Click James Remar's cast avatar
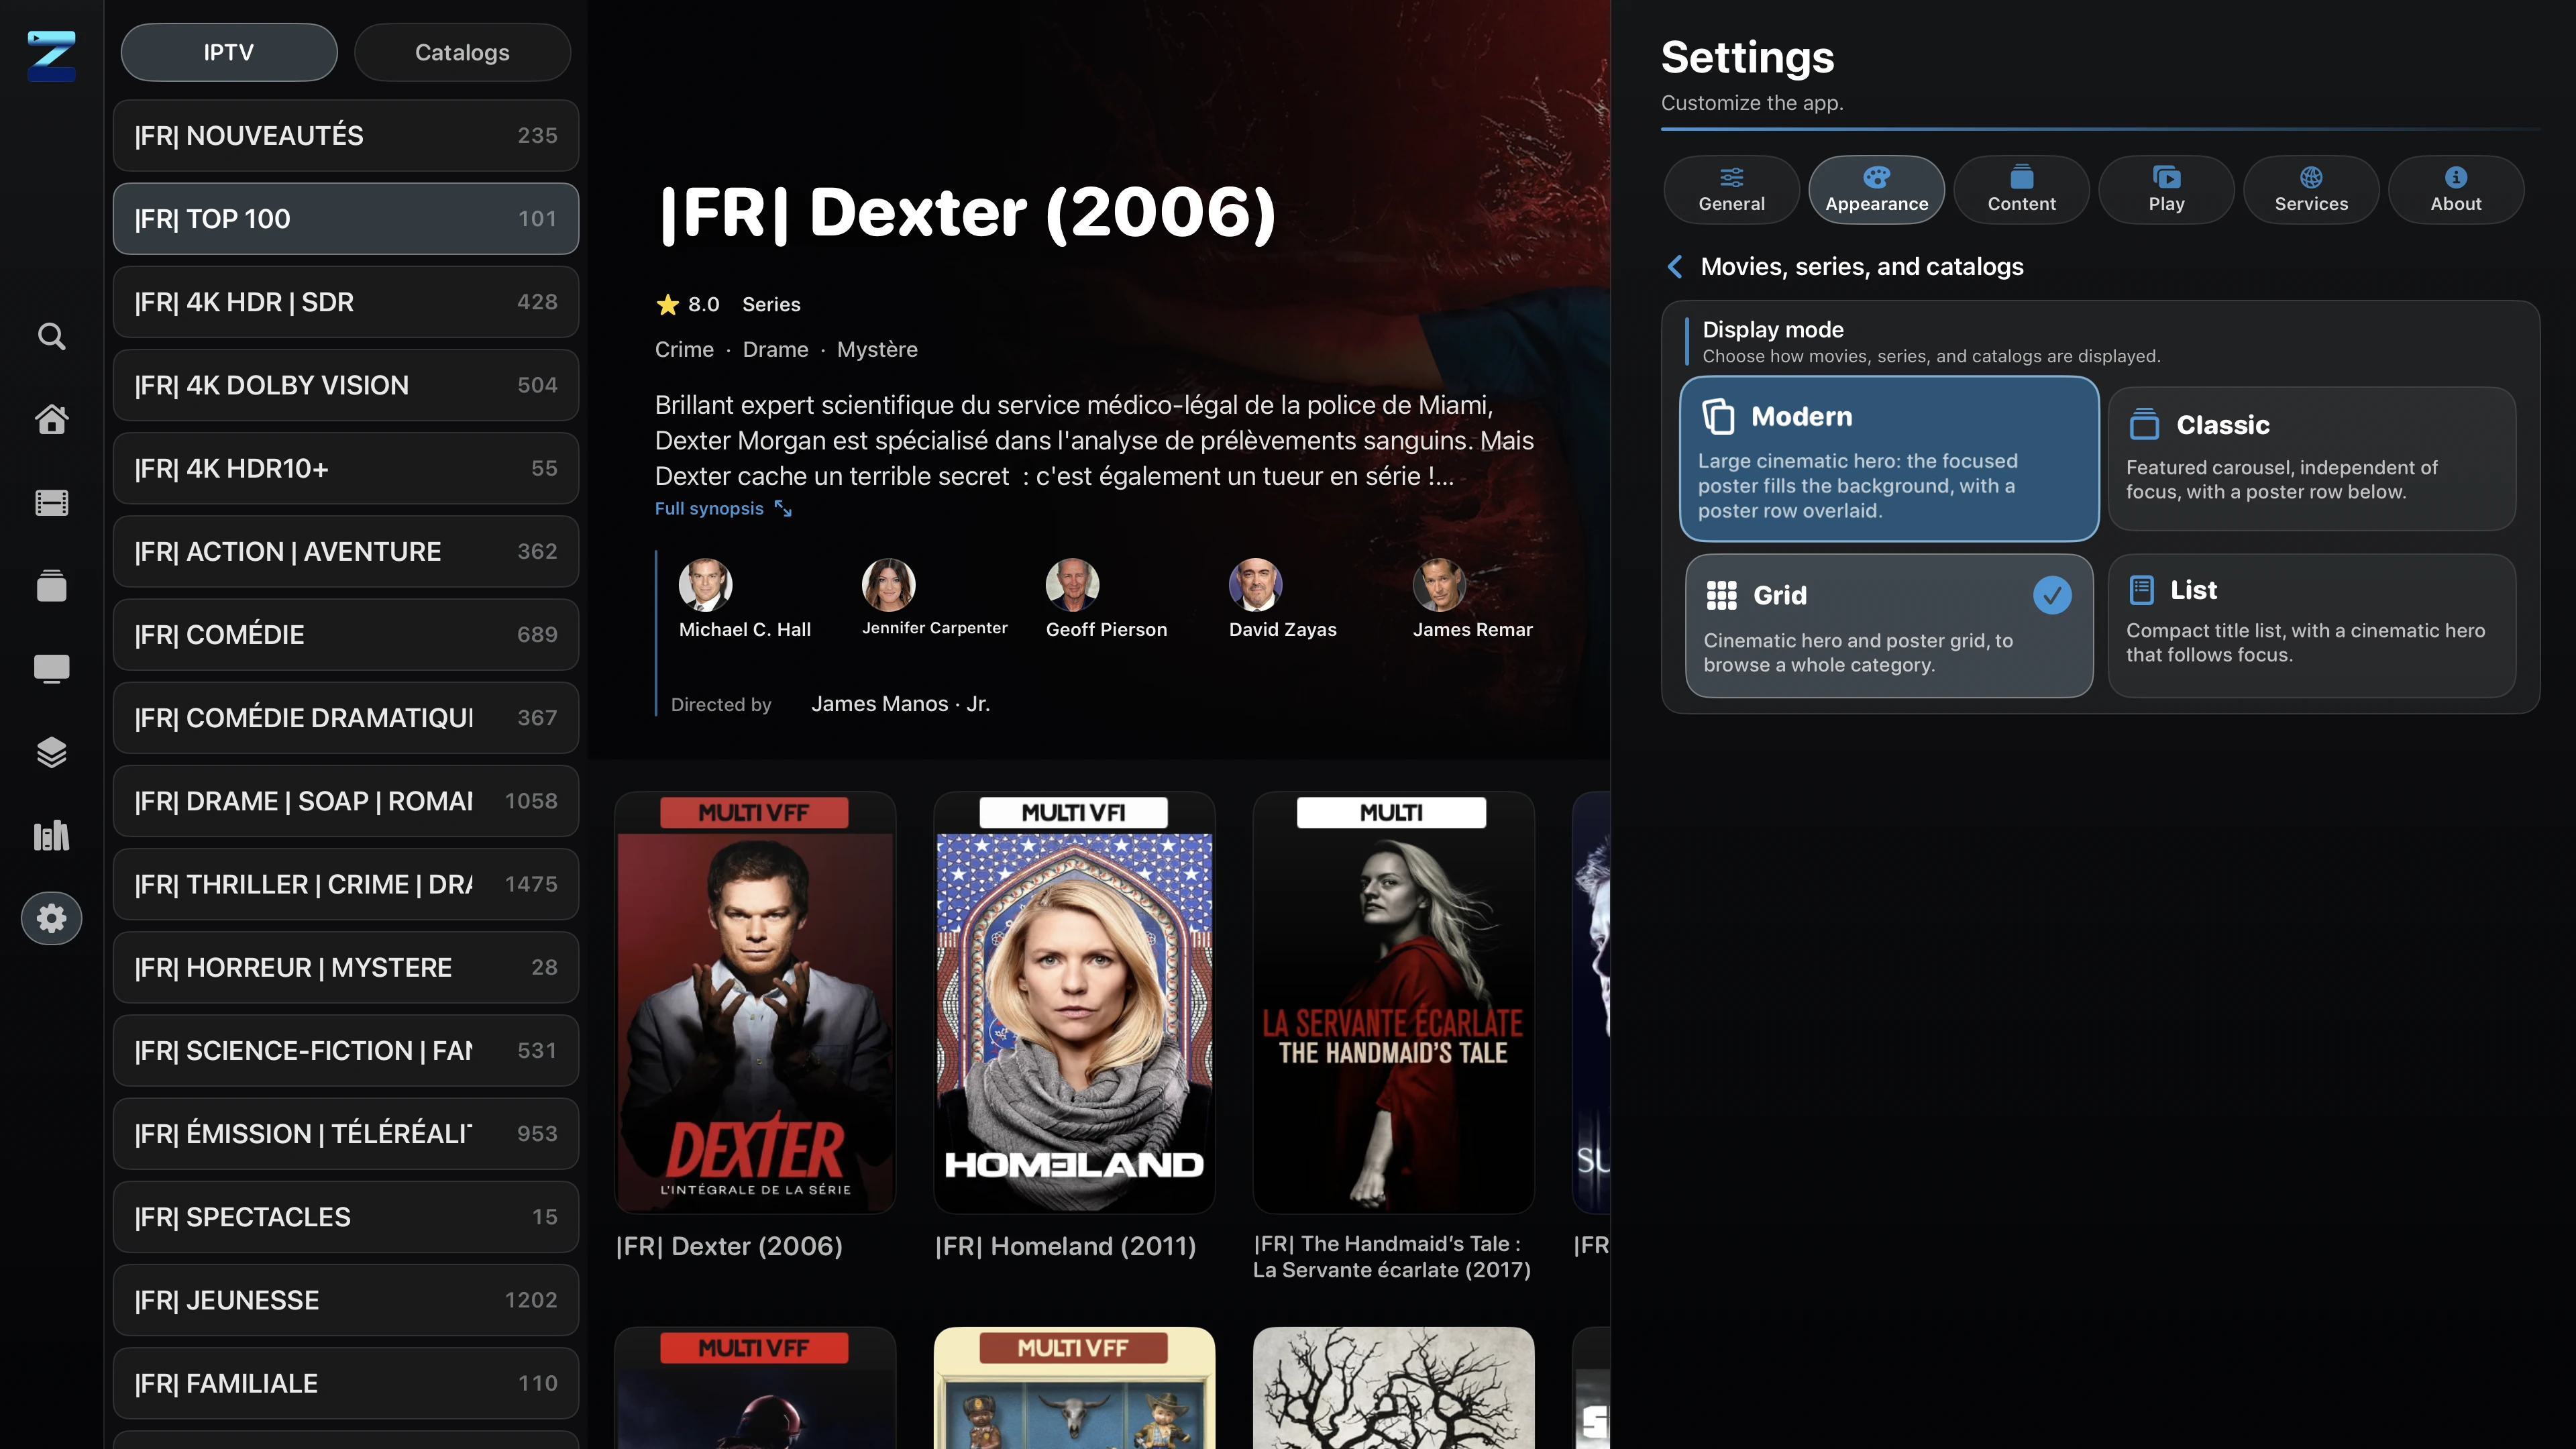The height and width of the screenshot is (1449, 2576). (1439, 584)
